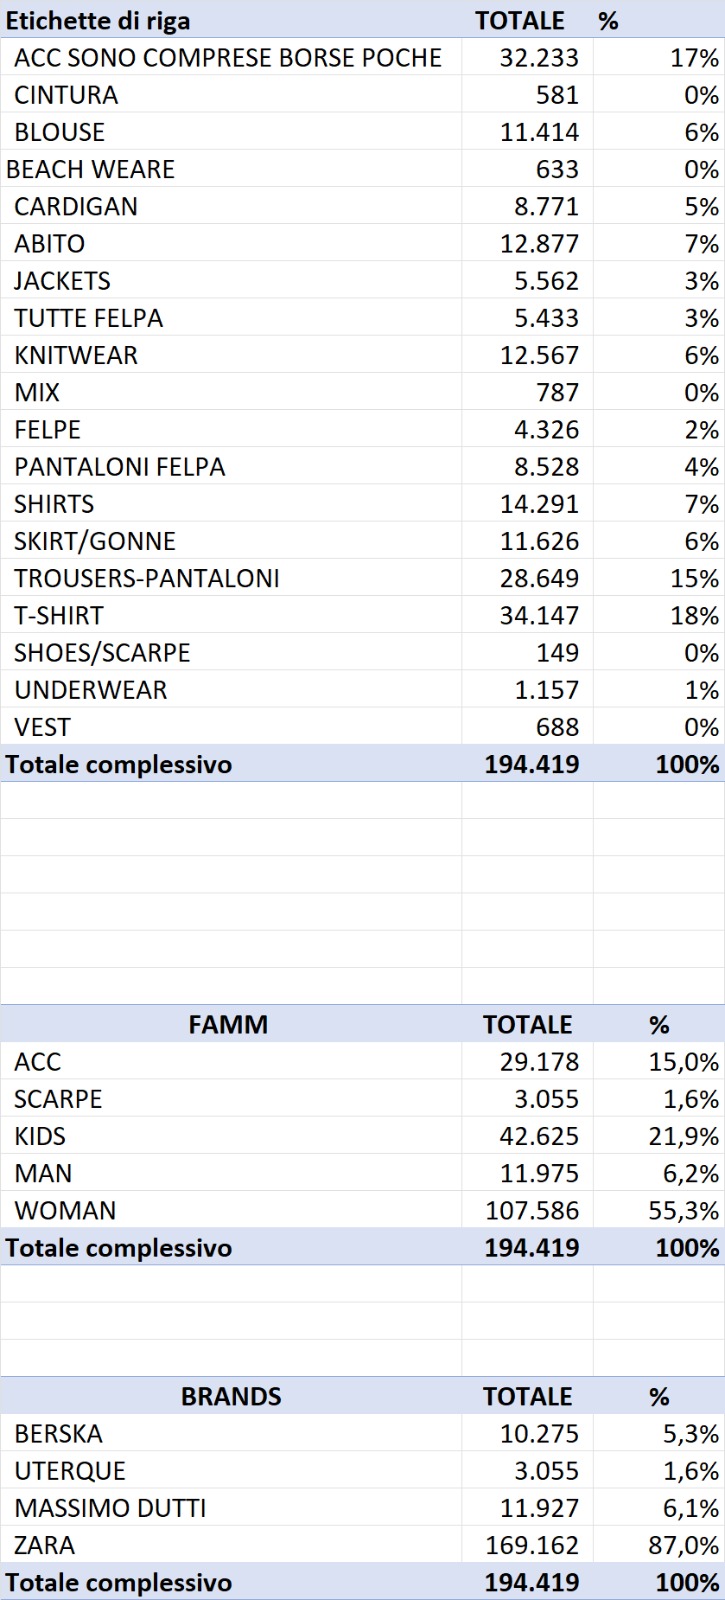Click the SHOES/SCARPE row label
The width and height of the screenshot is (725, 1600).
102,653
